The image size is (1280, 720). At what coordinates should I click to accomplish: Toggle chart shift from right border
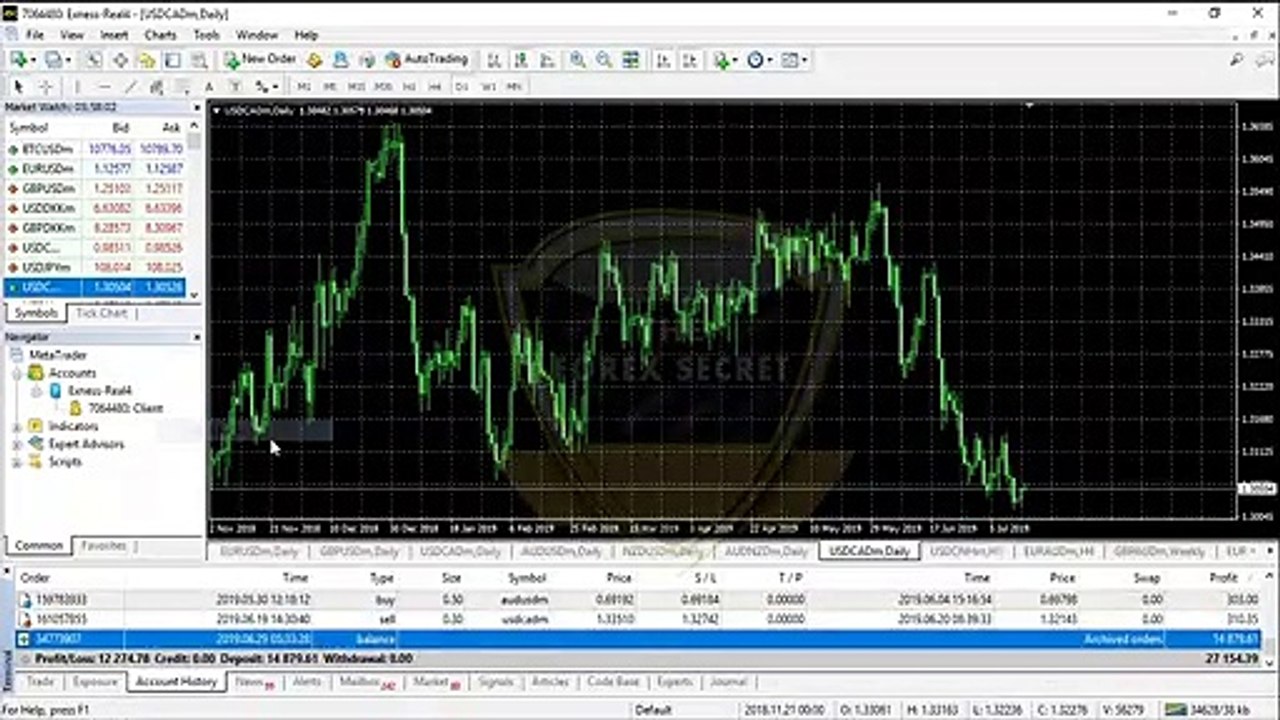coord(689,60)
